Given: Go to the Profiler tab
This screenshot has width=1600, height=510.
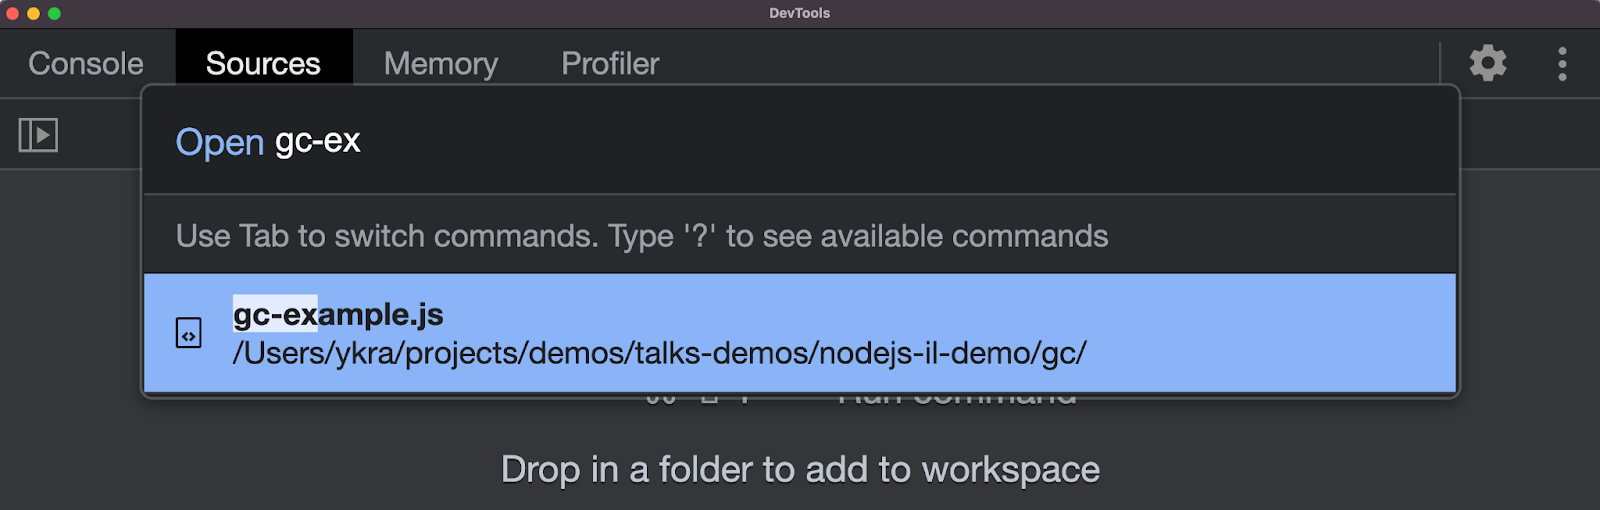Looking at the screenshot, I should [x=610, y=64].
